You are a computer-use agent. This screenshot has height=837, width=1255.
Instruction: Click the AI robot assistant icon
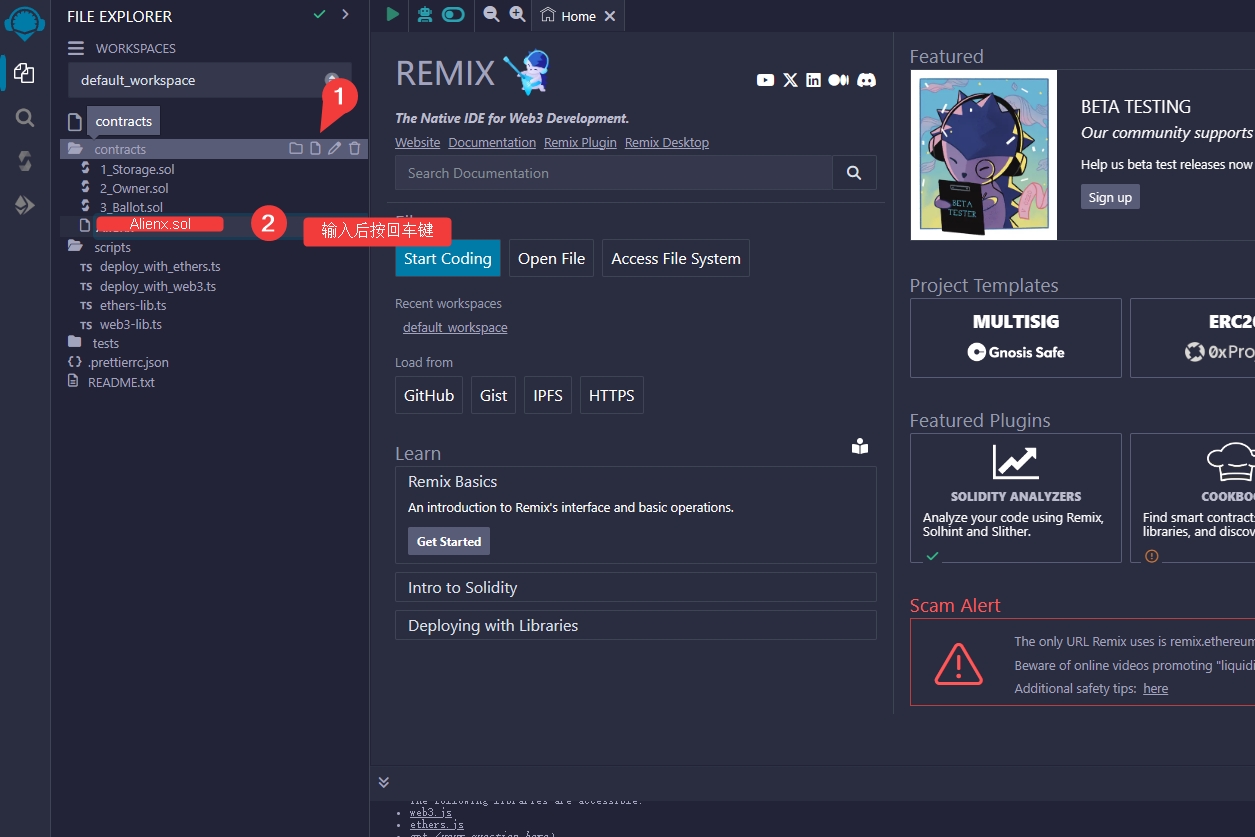pyautogui.click(x=425, y=14)
